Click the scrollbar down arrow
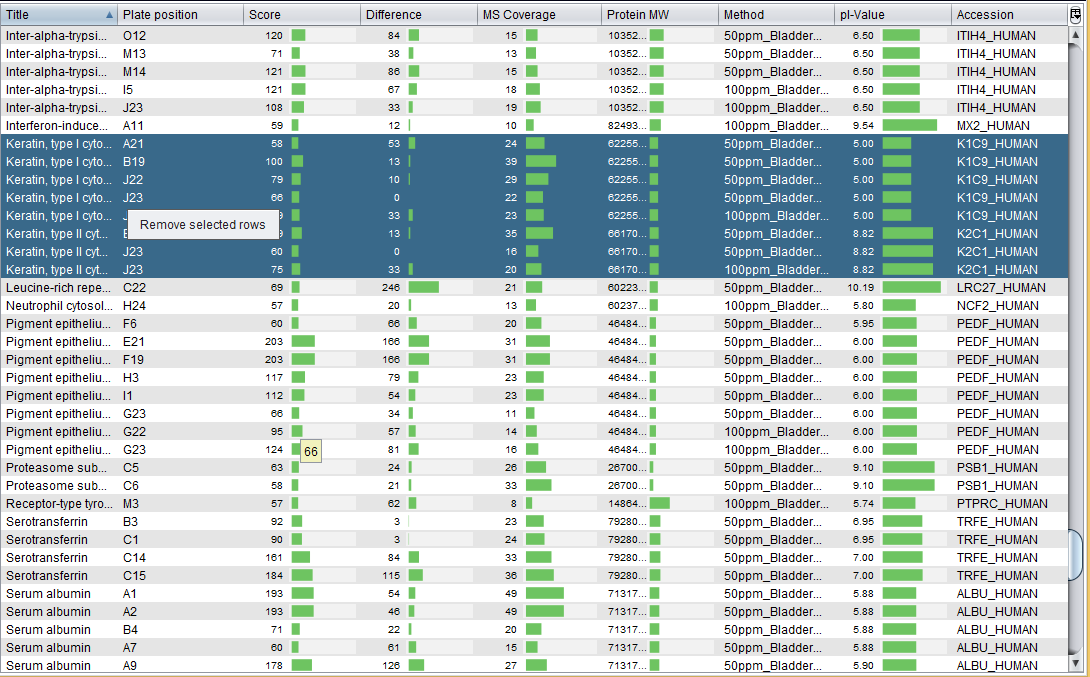 (x=1076, y=662)
